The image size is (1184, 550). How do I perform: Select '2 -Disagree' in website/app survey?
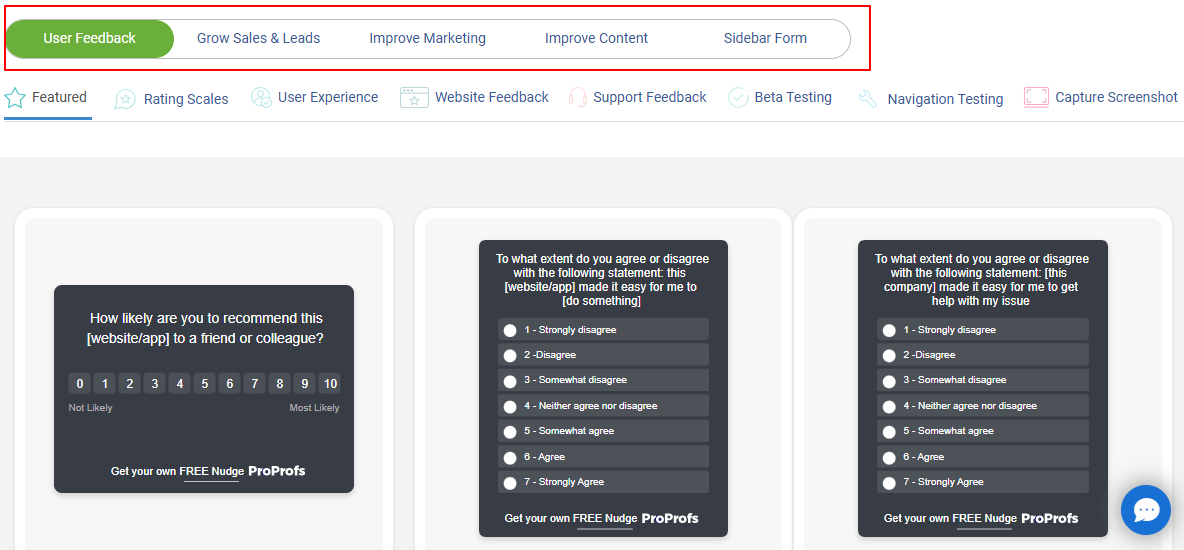coord(603,355)
